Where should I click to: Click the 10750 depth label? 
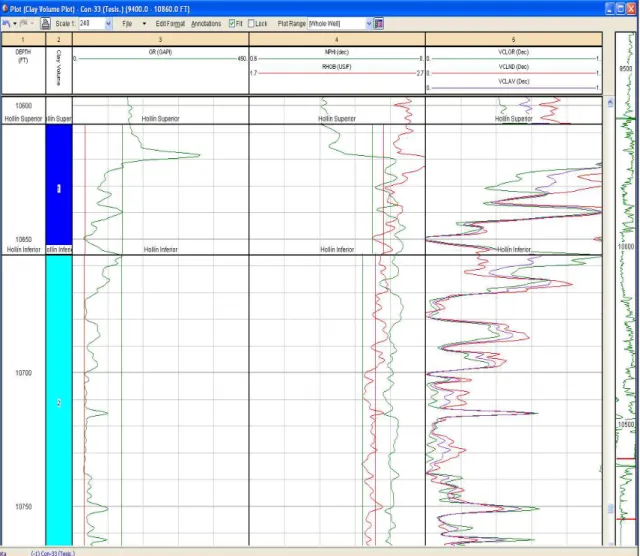(23, 506)
